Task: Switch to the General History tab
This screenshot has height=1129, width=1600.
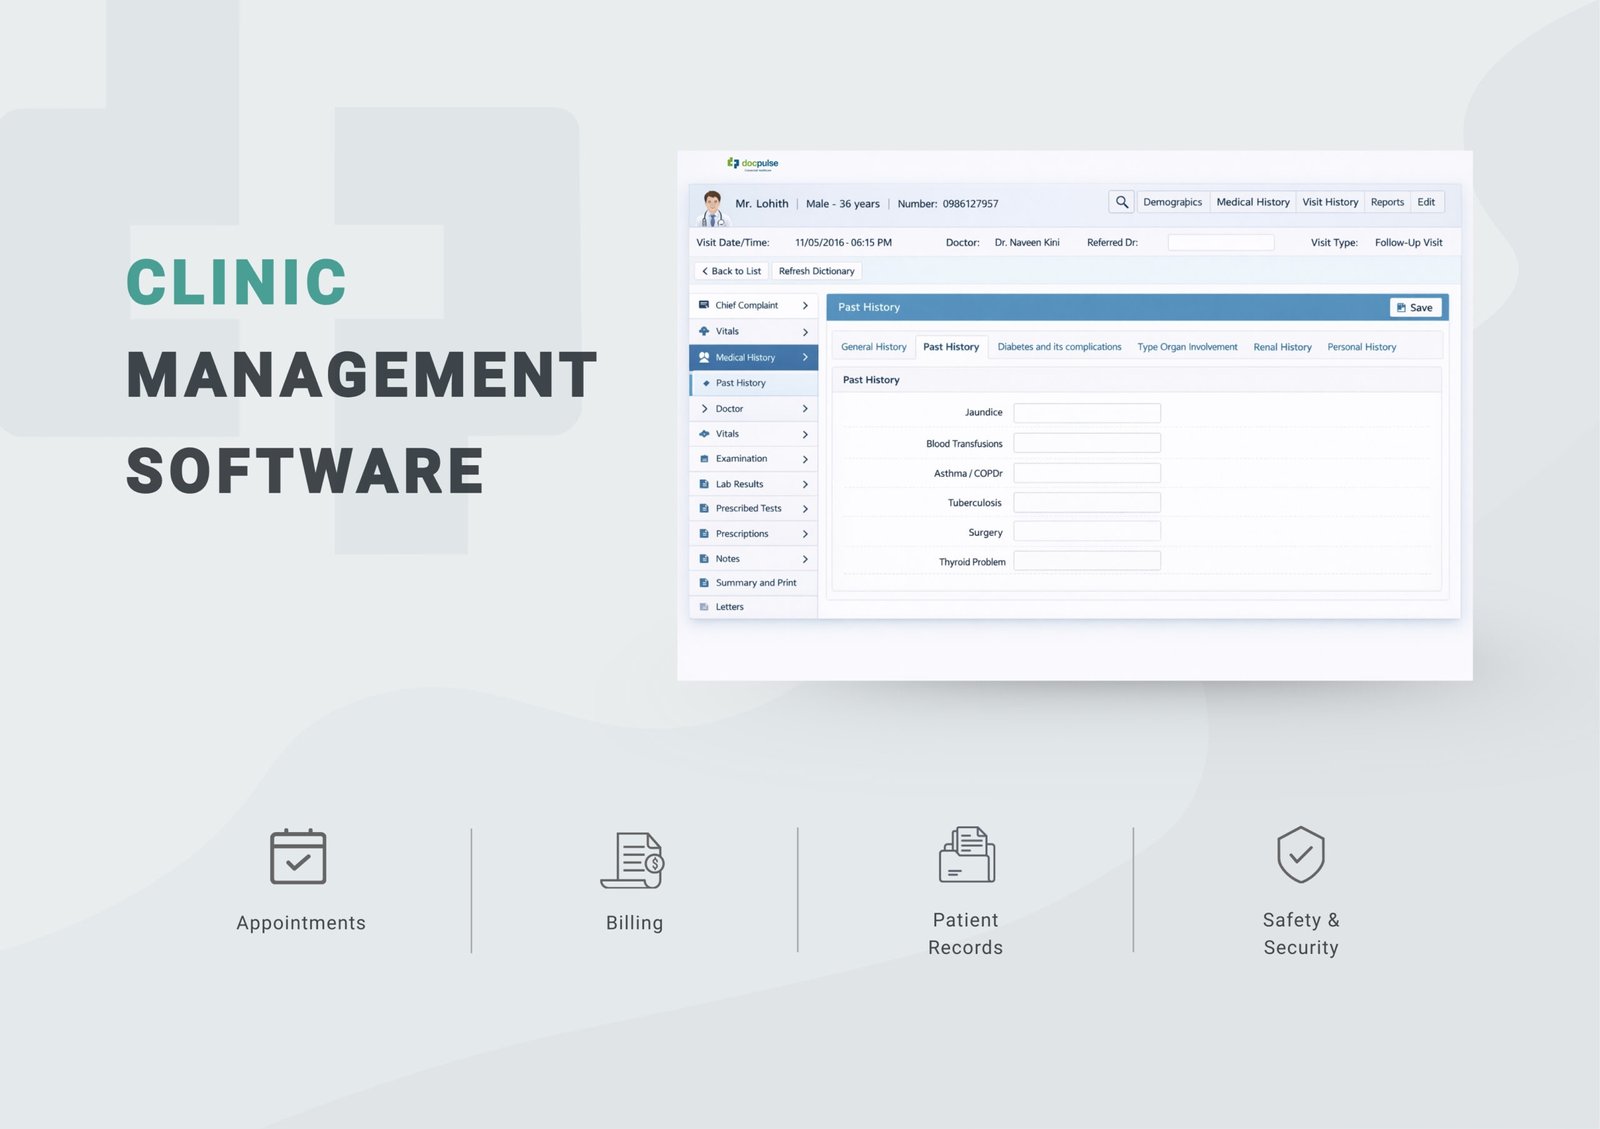Action: (x=873, y=347)
